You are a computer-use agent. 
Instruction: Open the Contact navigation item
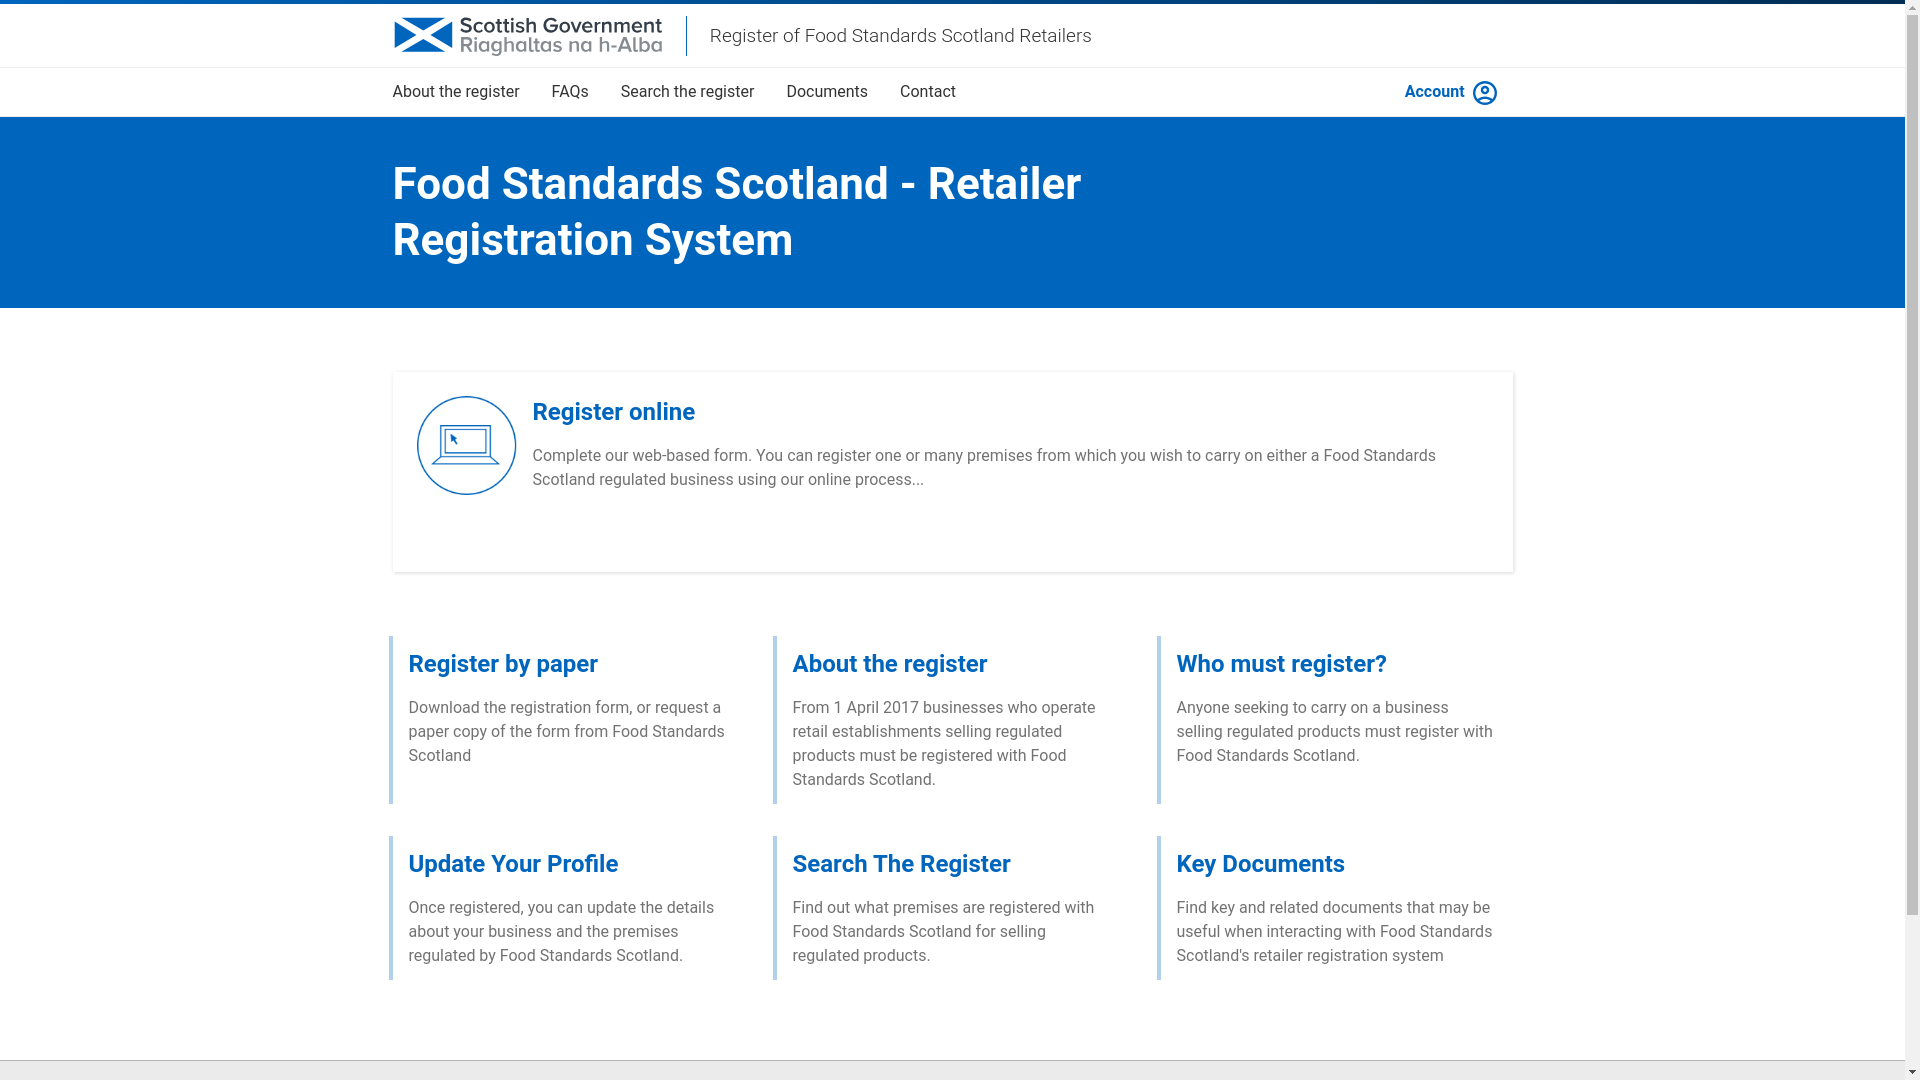pos(928,92)
